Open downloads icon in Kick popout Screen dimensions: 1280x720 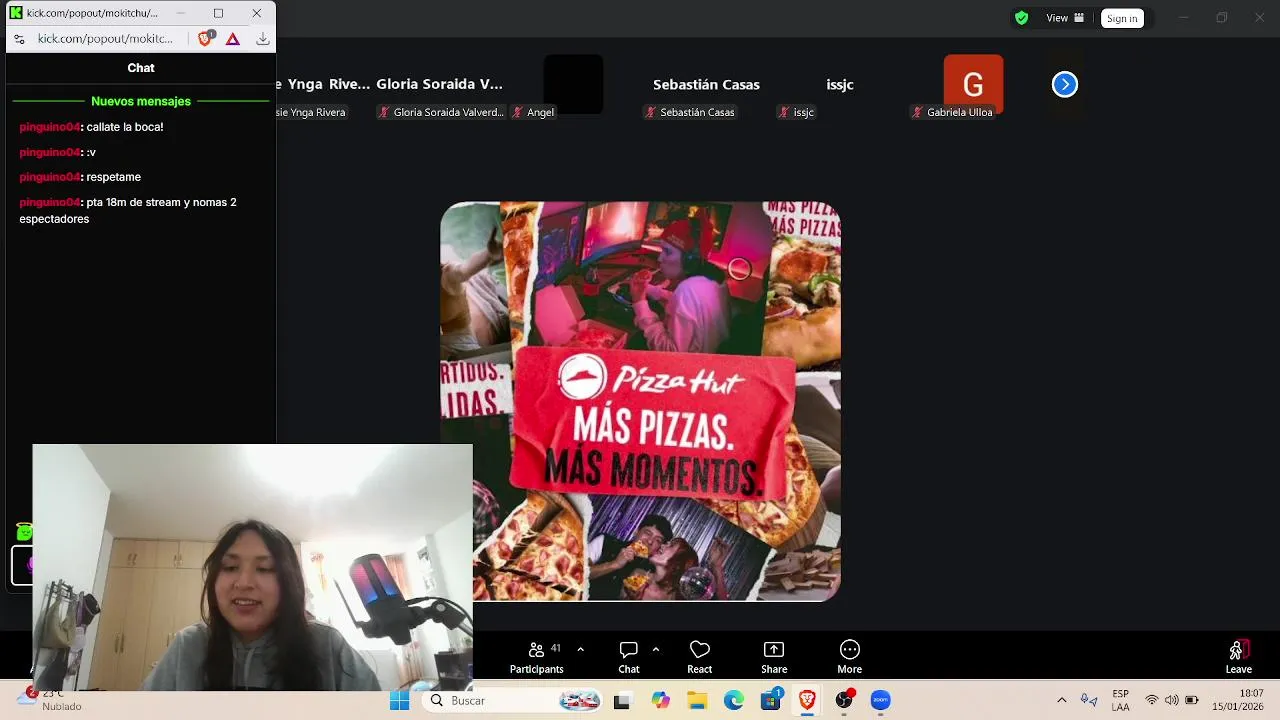[263, 39]
